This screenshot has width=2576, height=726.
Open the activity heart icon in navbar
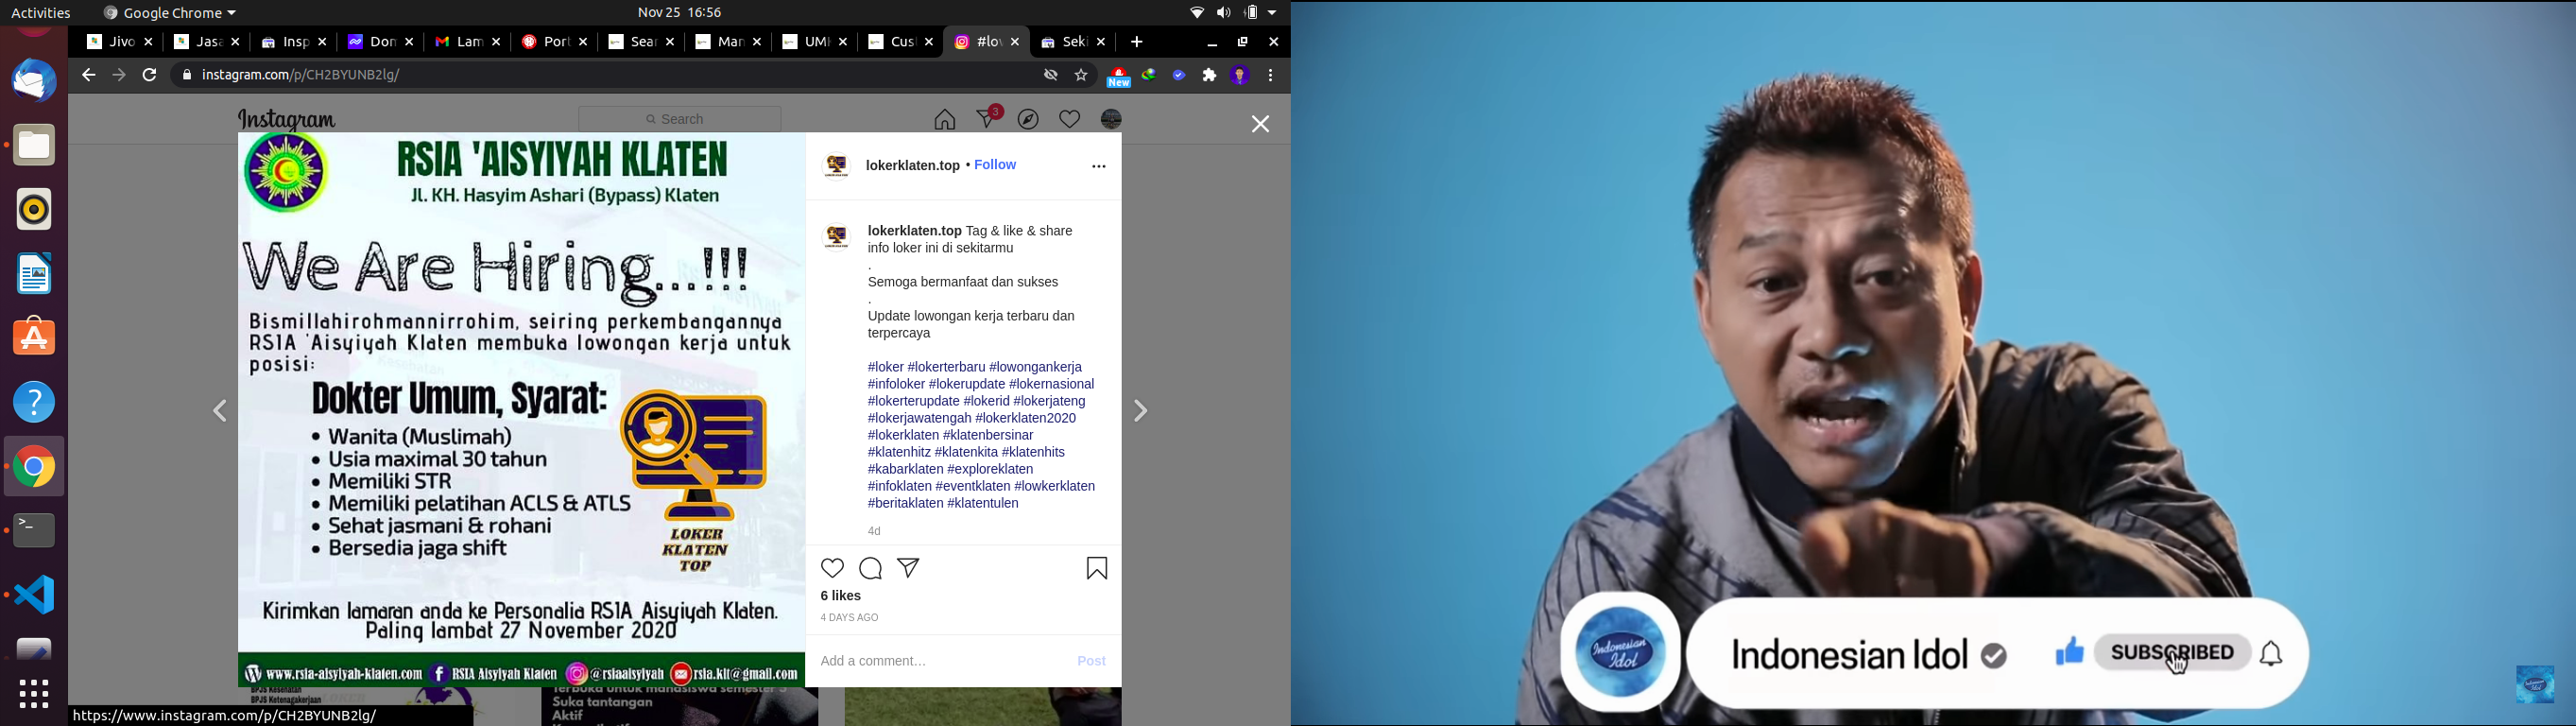1070,120
